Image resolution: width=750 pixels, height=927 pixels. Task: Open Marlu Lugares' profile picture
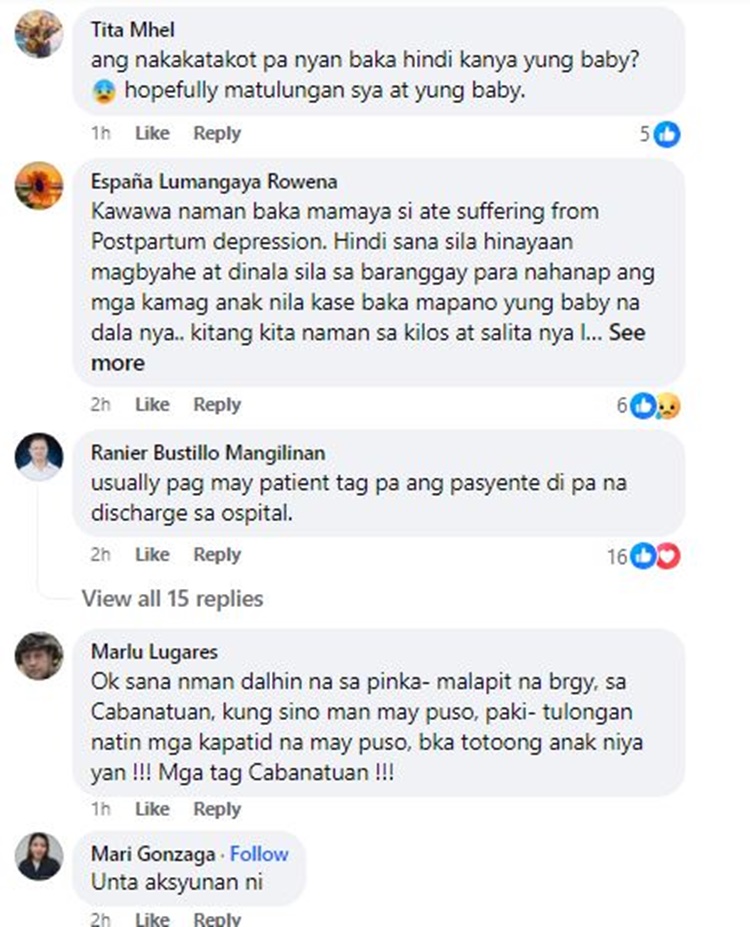point(39,655)
